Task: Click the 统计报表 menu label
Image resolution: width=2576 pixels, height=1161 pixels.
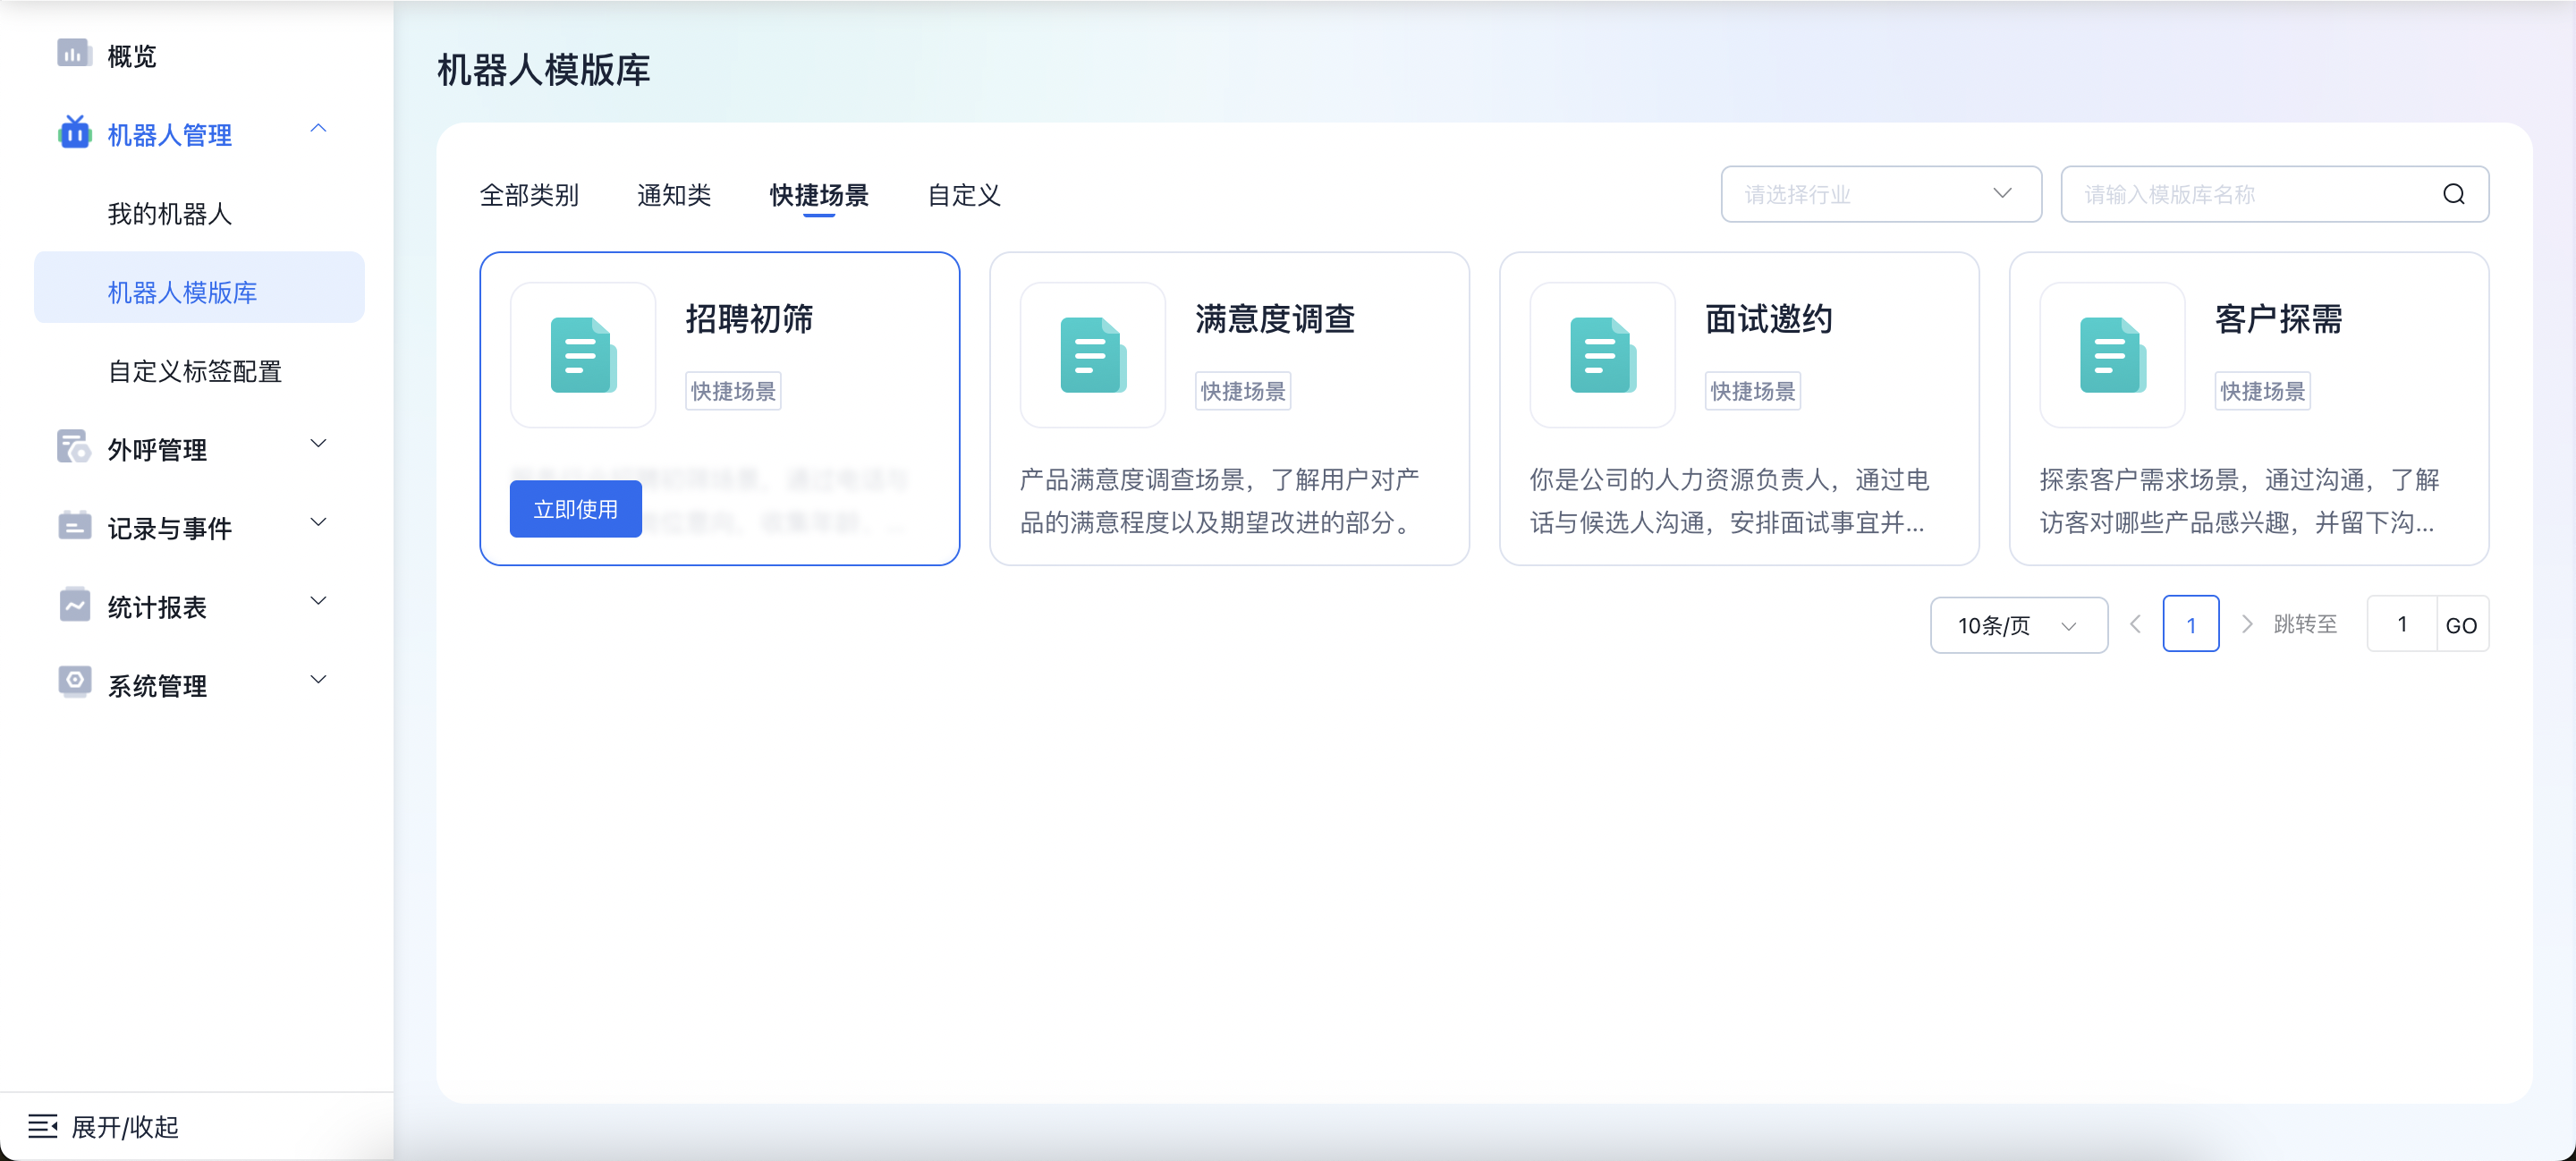Action: point(157,608)
